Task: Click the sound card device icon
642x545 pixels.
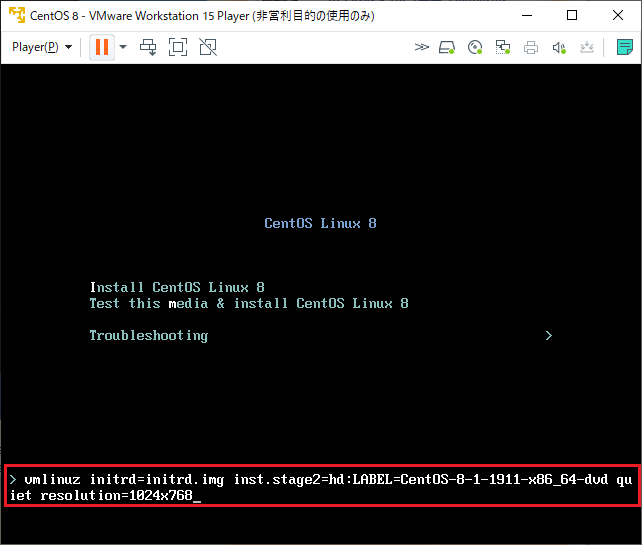Action: (559, 47)
